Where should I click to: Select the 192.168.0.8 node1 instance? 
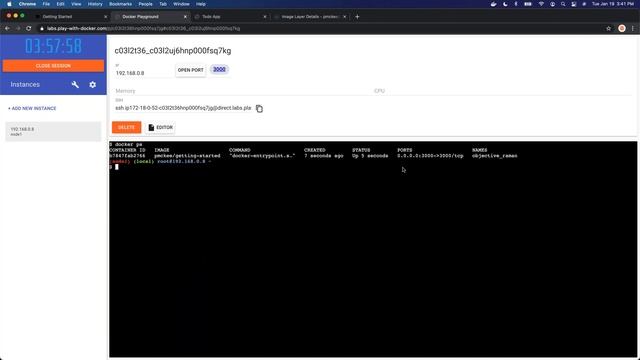click(x=53, y=131)
